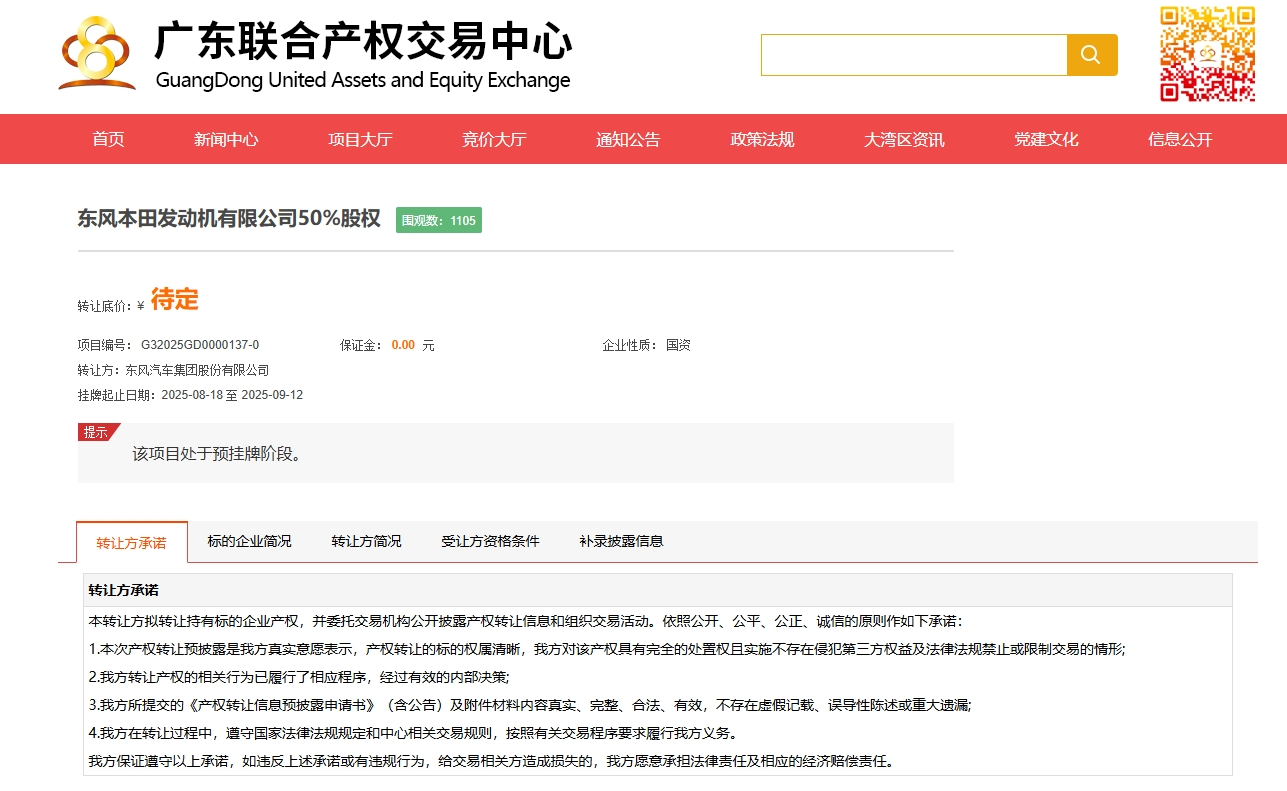Click the 国资 enterprise nature value
The image size is (1287, 791).
[678, 345]
